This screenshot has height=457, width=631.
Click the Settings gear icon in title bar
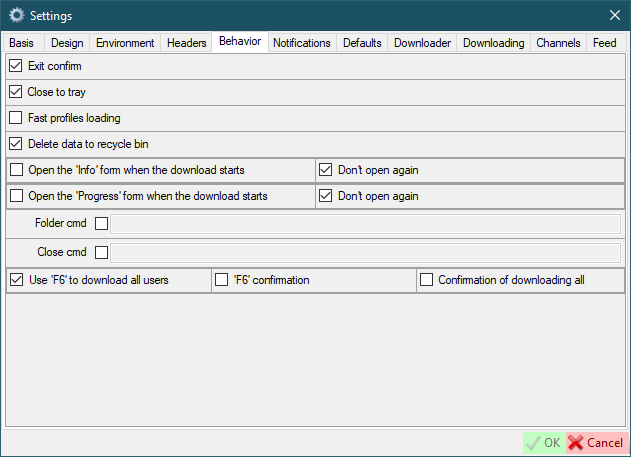(x=16, y=16)
